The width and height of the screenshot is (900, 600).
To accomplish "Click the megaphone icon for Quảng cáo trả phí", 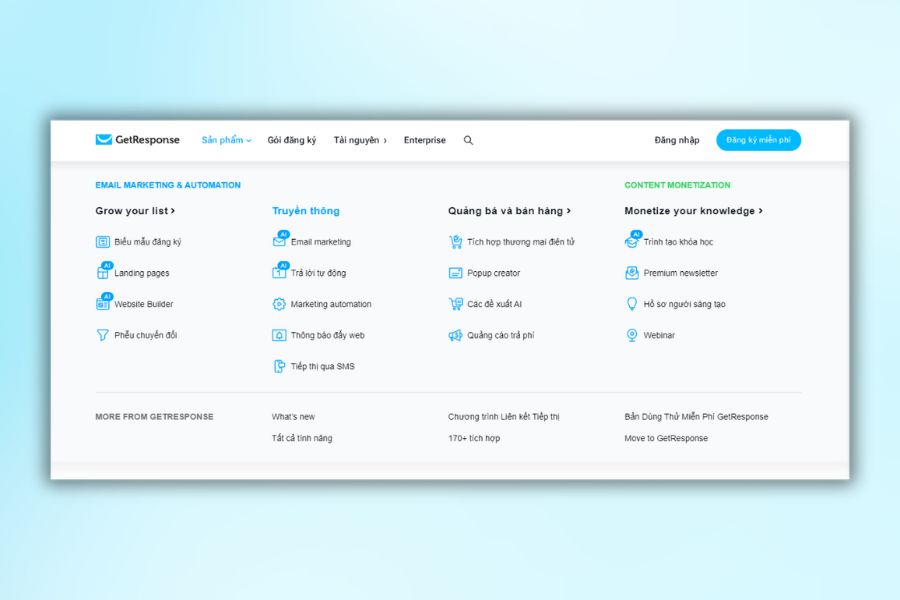I will tap(456, 335).
